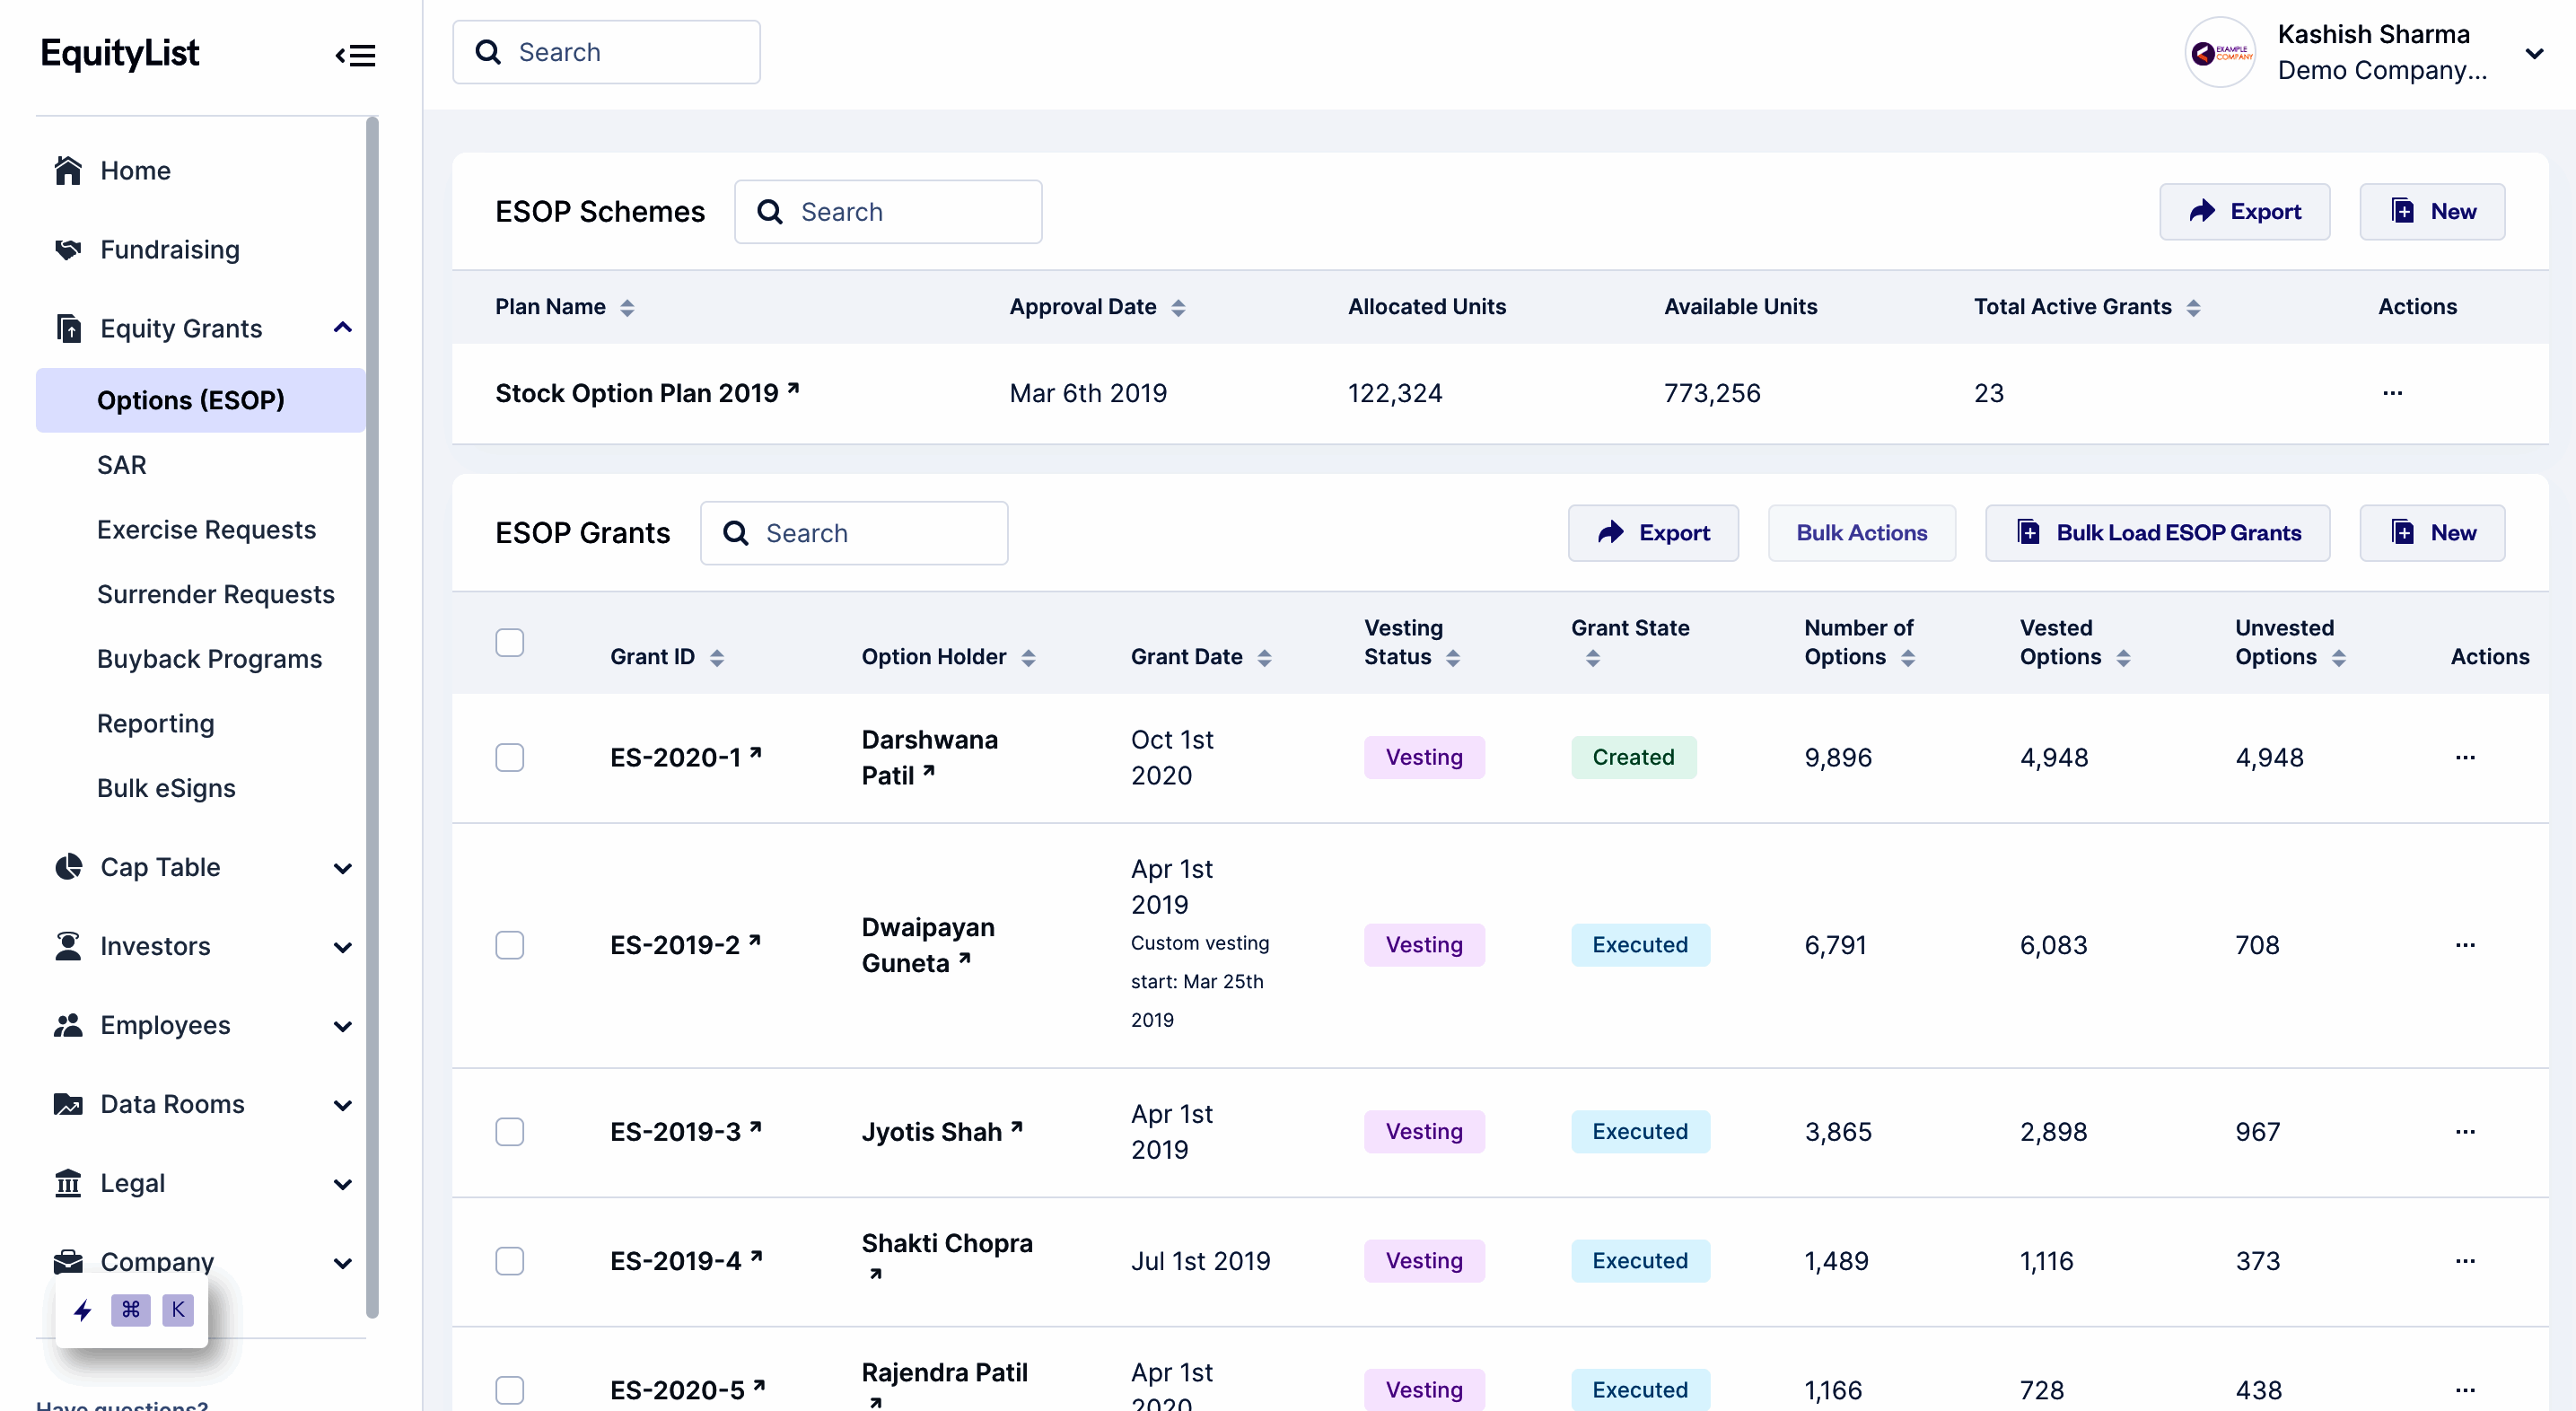Click the lightning bolt command shortcut icon
2576x1411 pixels.
[x=82, y=1310]
